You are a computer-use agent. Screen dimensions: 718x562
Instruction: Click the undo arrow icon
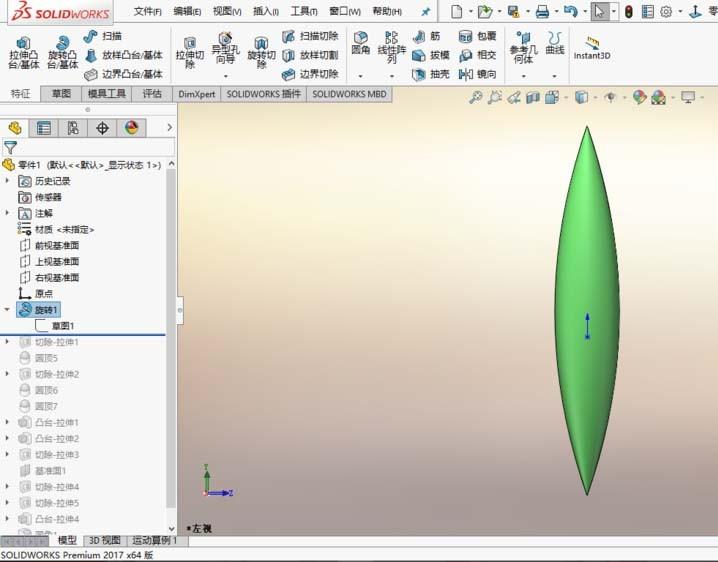(571, 11)
